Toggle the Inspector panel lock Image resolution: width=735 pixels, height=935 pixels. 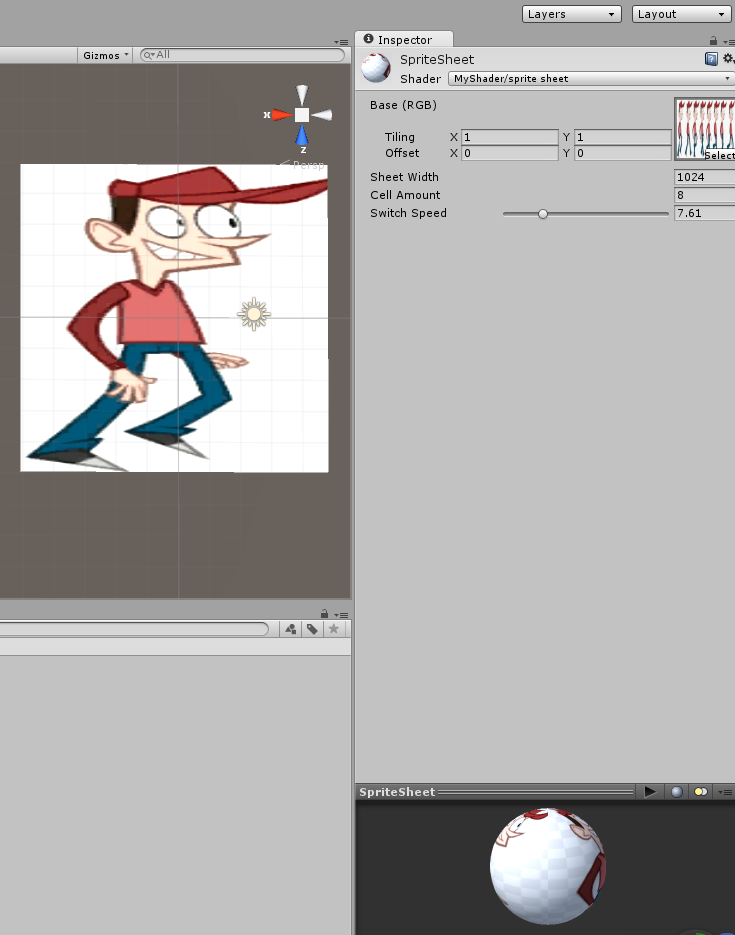pos(713,41)
